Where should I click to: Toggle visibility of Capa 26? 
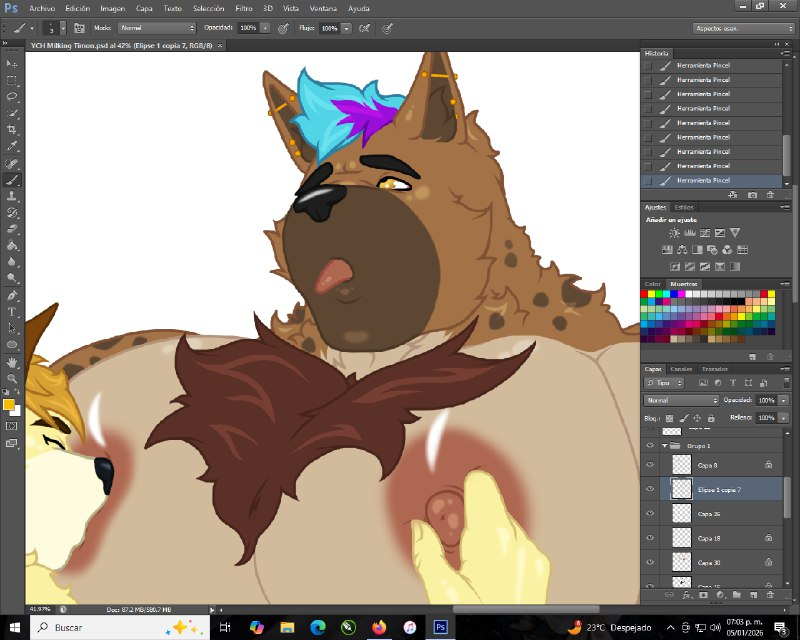[650, 513]
